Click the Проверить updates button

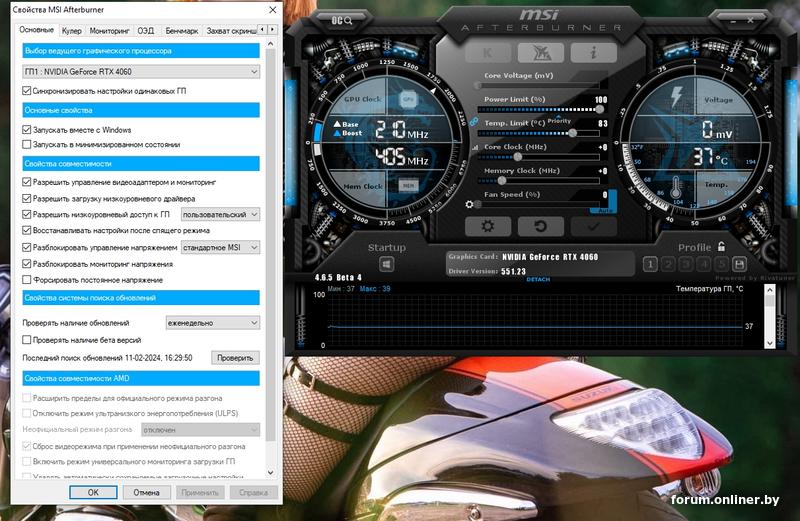coord(235,358)
